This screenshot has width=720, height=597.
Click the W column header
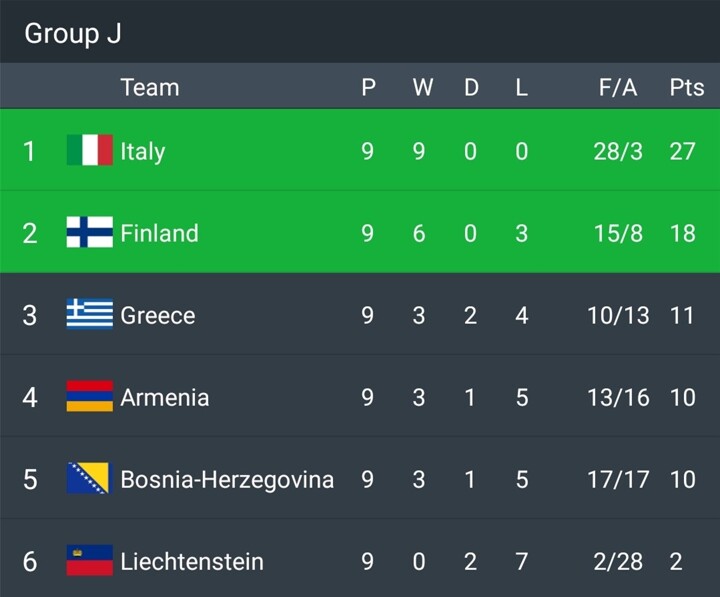(422, 88)
